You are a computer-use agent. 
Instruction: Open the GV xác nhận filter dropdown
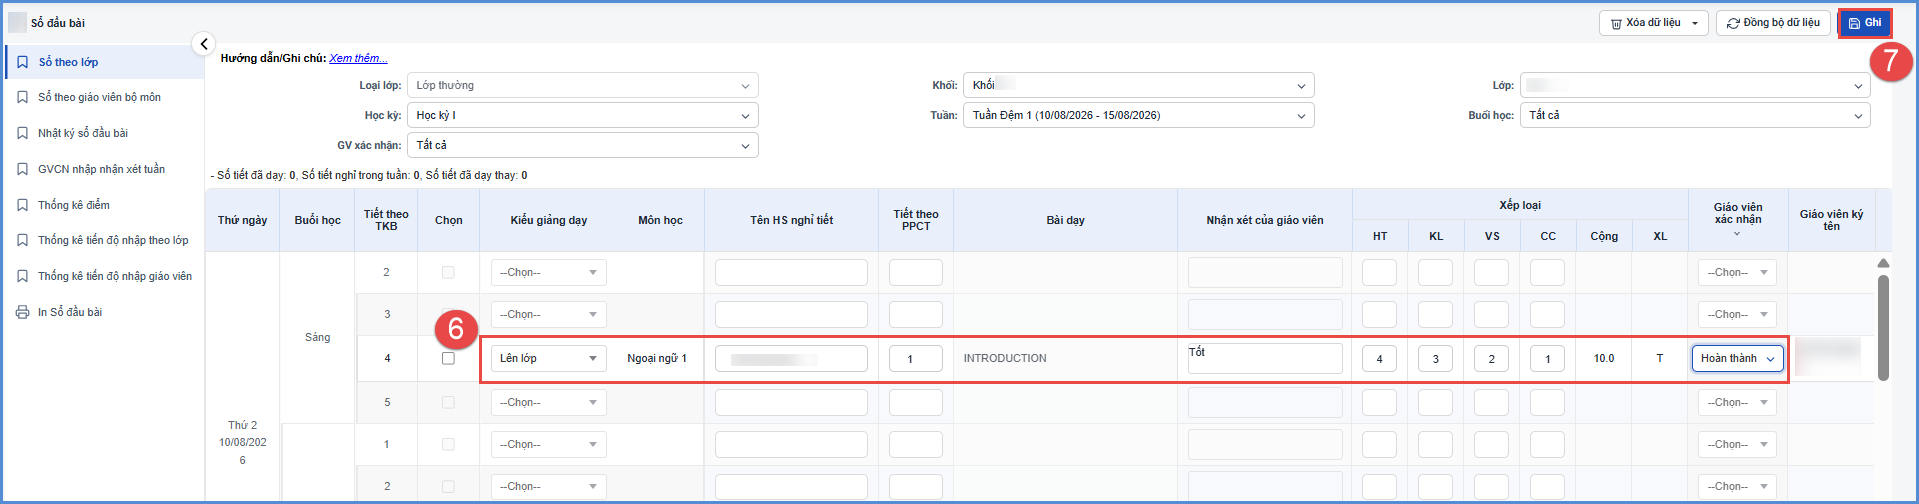[x=582, y=146]
